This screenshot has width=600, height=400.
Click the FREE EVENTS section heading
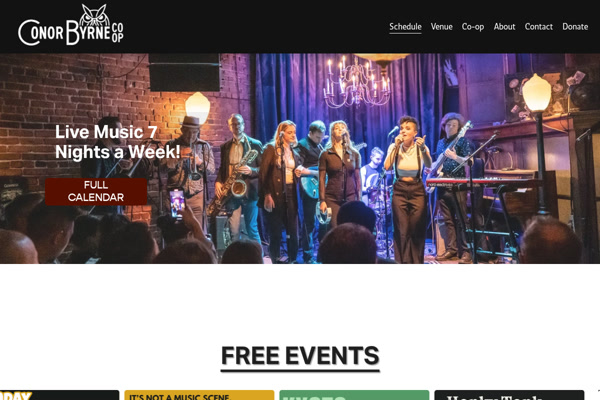300,356
